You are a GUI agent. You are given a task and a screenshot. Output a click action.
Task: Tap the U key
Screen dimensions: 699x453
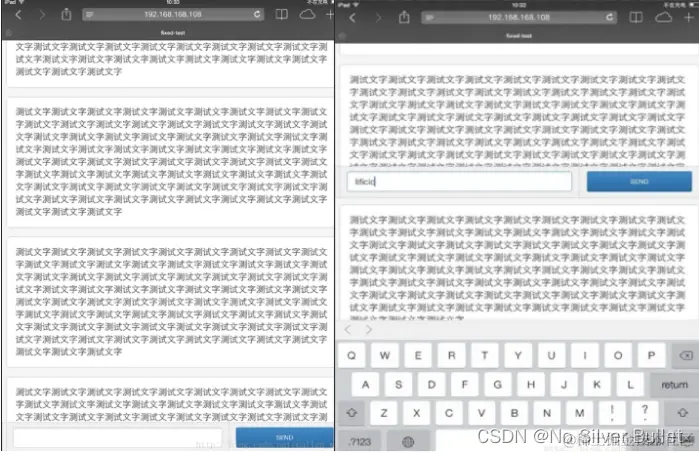coord(551,355)
